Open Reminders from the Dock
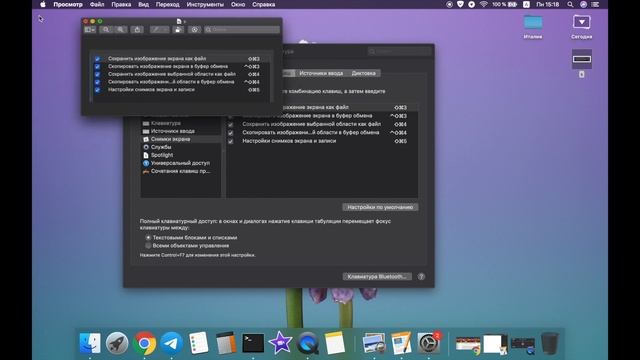 tap(199, 343)
